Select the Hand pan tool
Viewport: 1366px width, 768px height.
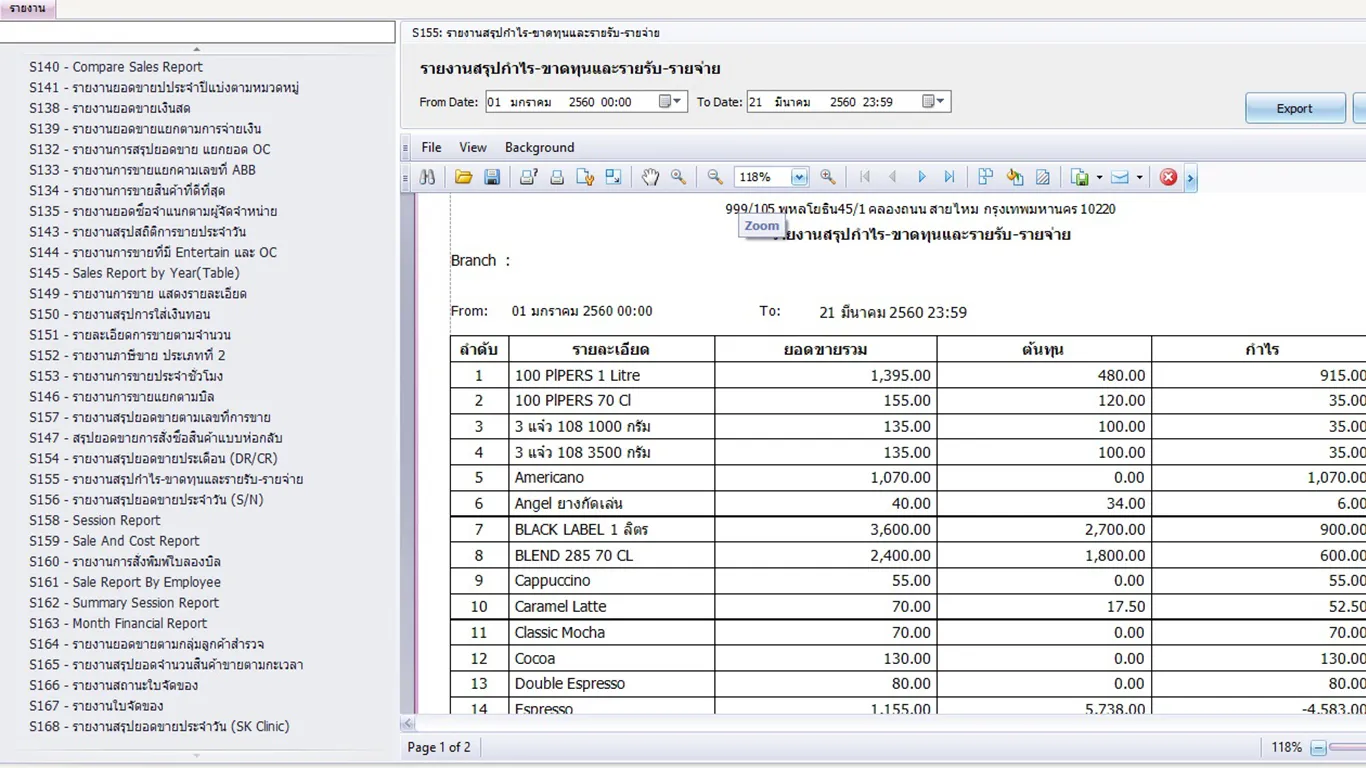650,177
